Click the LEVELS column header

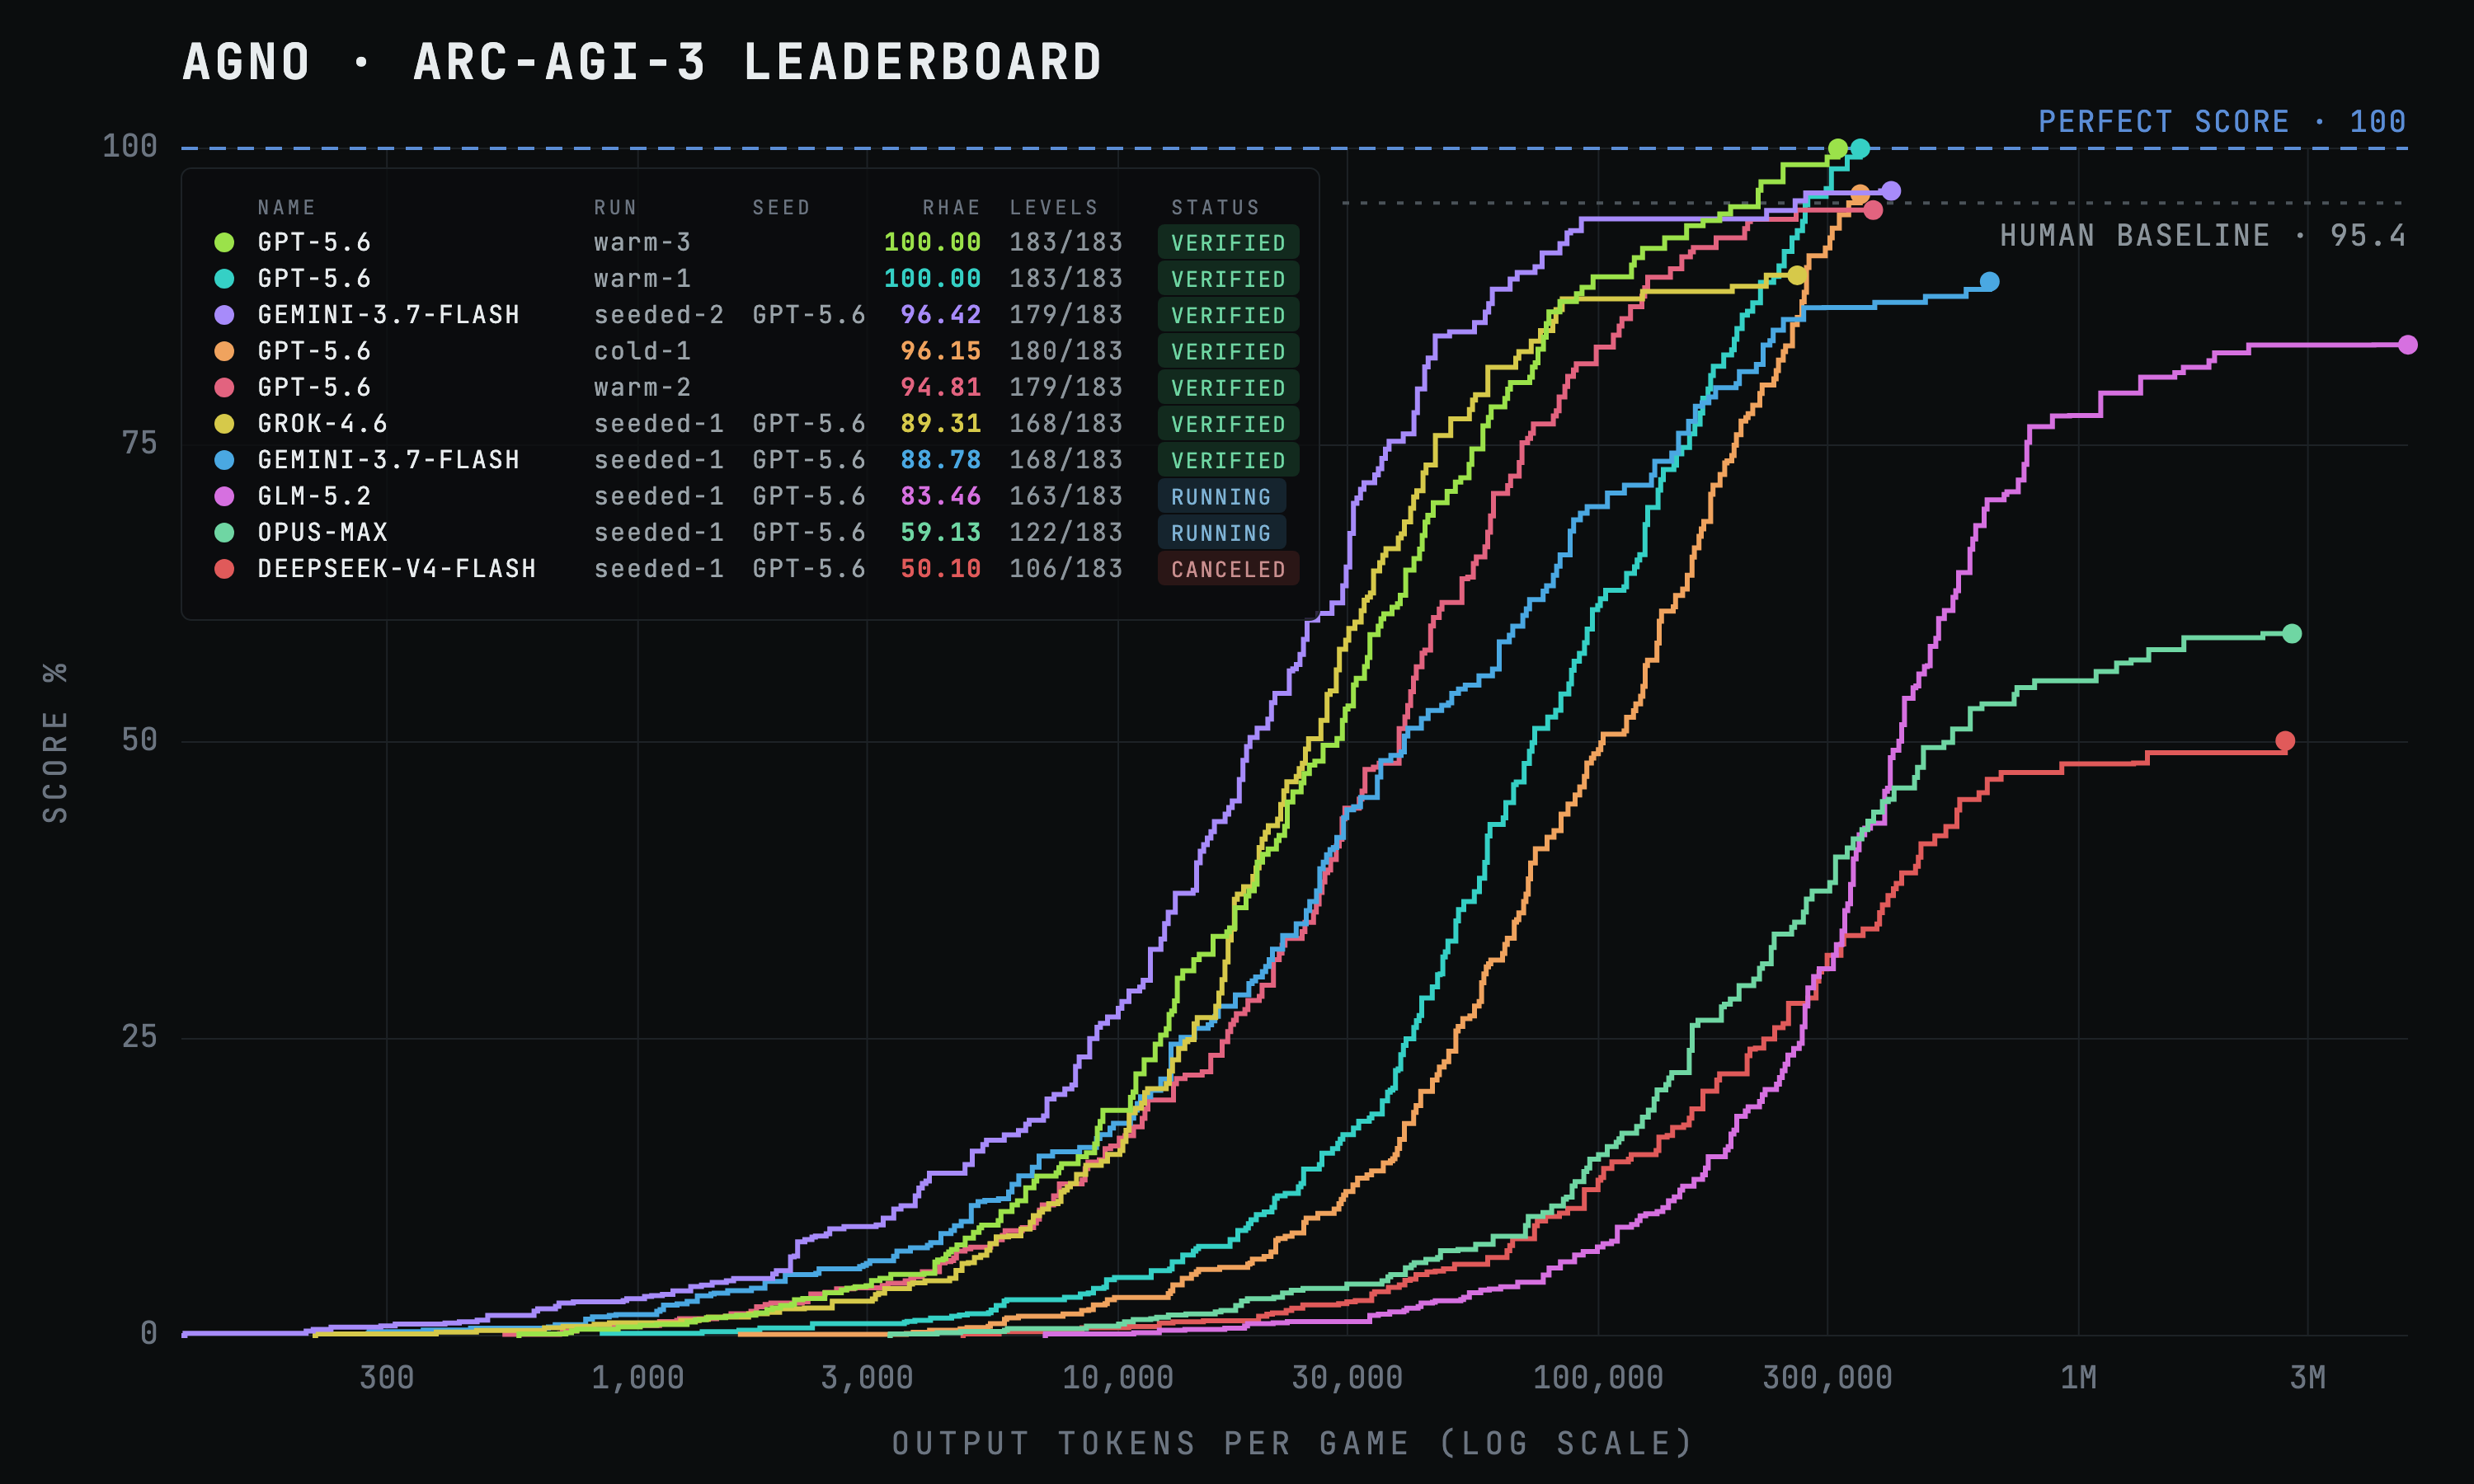point(1054,208)
